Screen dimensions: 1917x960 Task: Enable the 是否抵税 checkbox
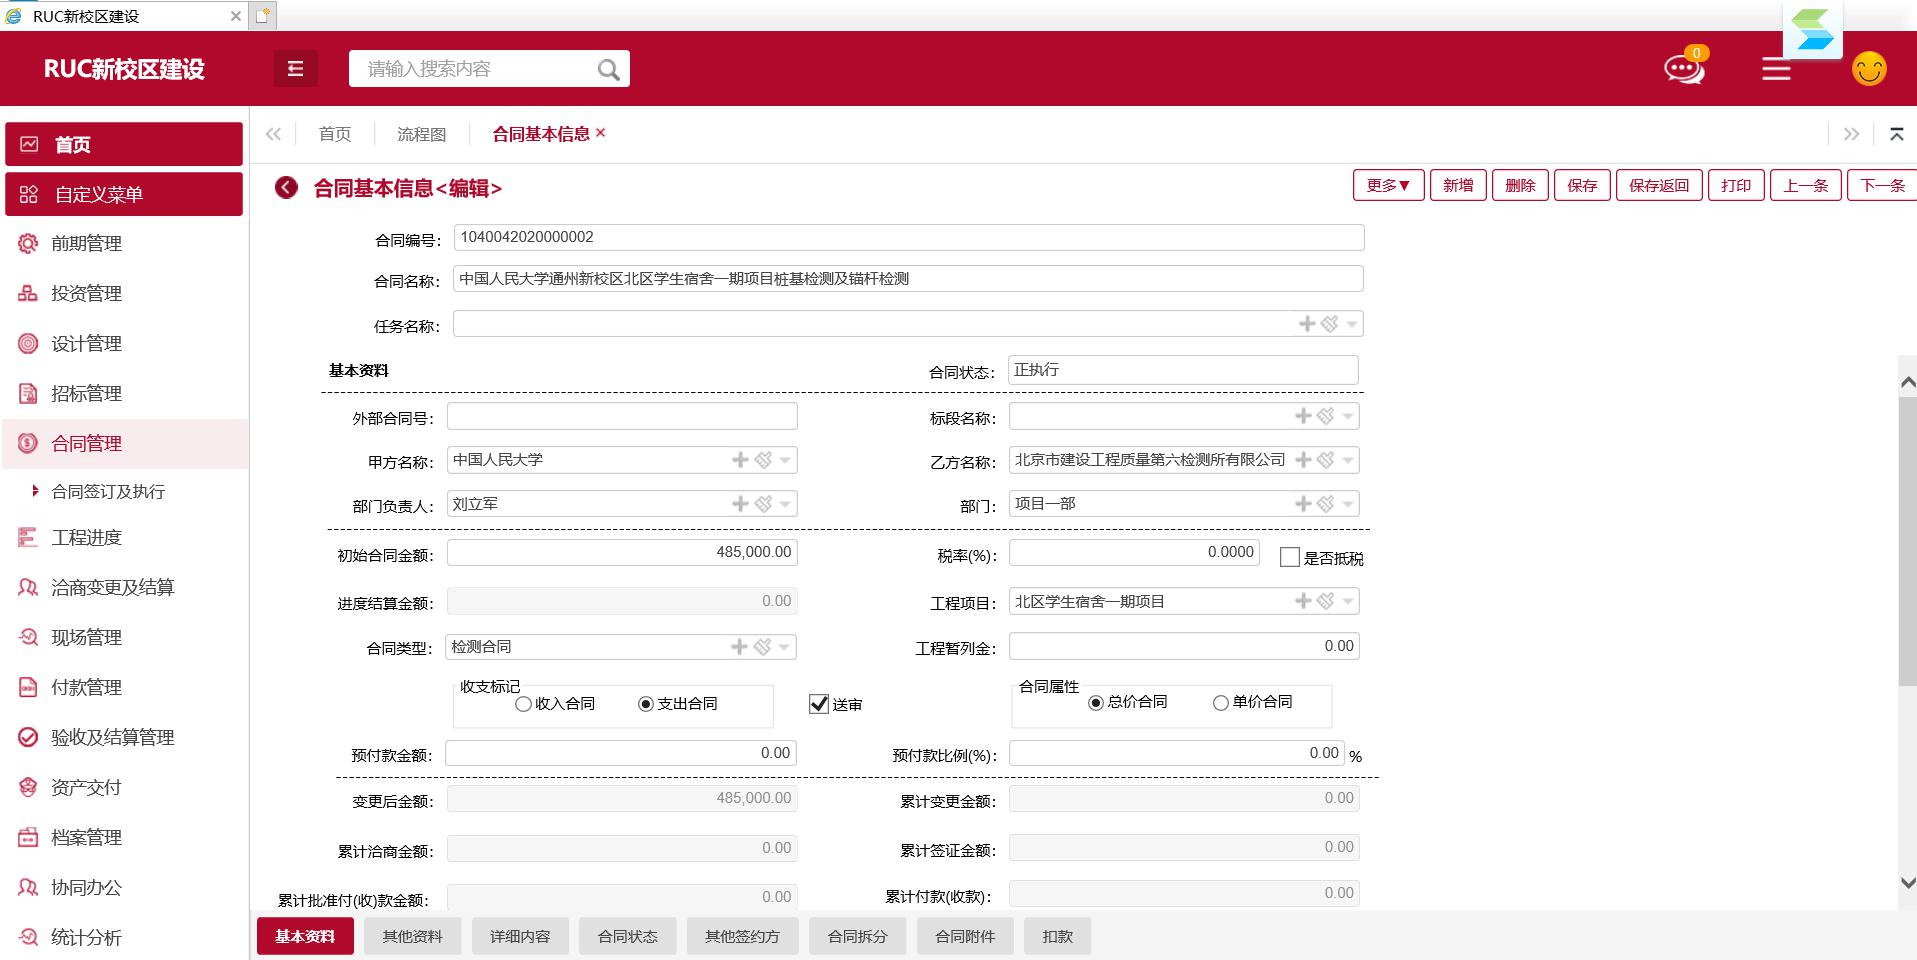coord(1290,558)
